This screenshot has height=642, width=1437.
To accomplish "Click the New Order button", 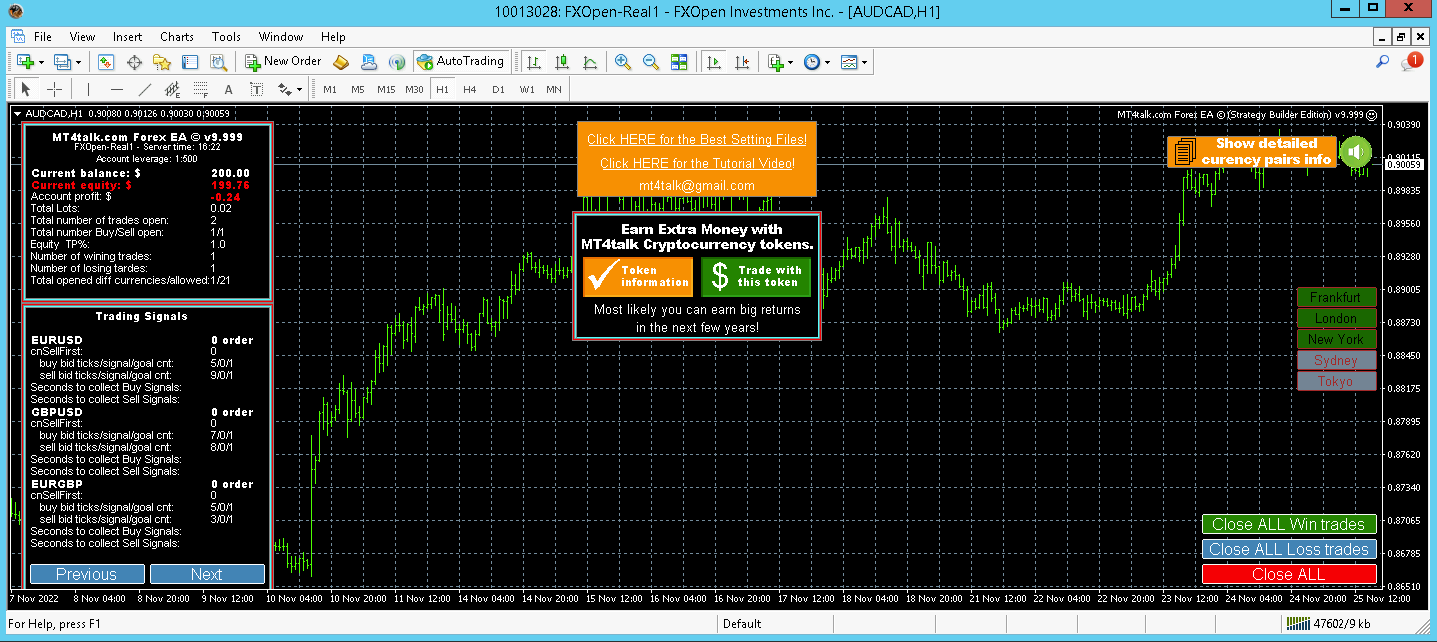I will coord(284,62).
